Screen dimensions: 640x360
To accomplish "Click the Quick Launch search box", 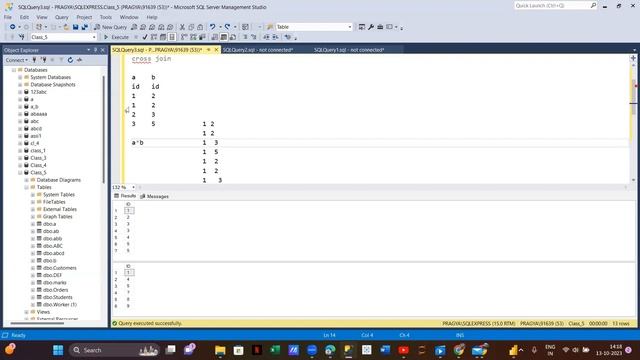I will [x=556, y=6].
